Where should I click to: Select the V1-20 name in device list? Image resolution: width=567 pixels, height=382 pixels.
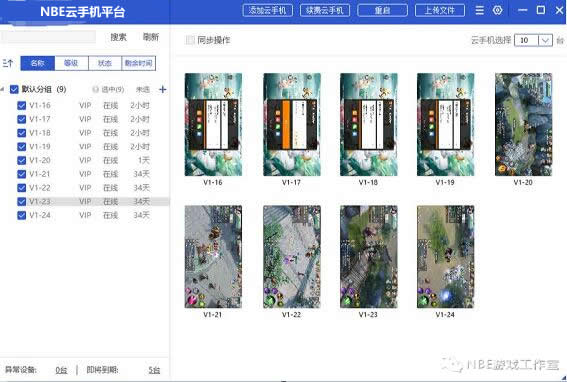[40, 160]
